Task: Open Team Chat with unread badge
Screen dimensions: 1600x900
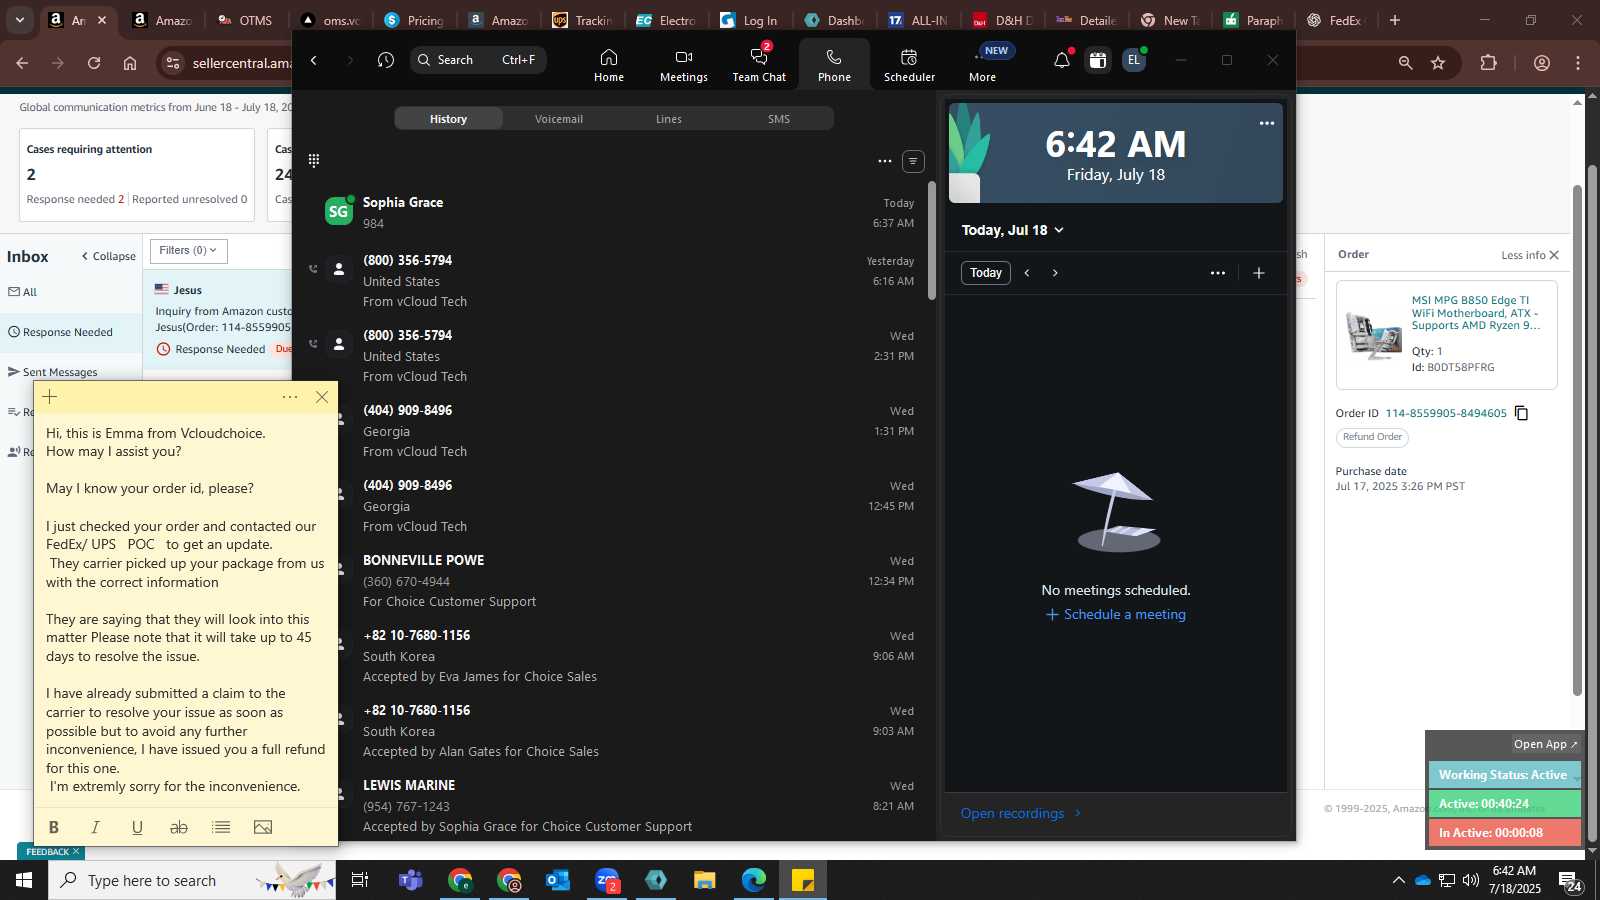Action: pos(759,65)
